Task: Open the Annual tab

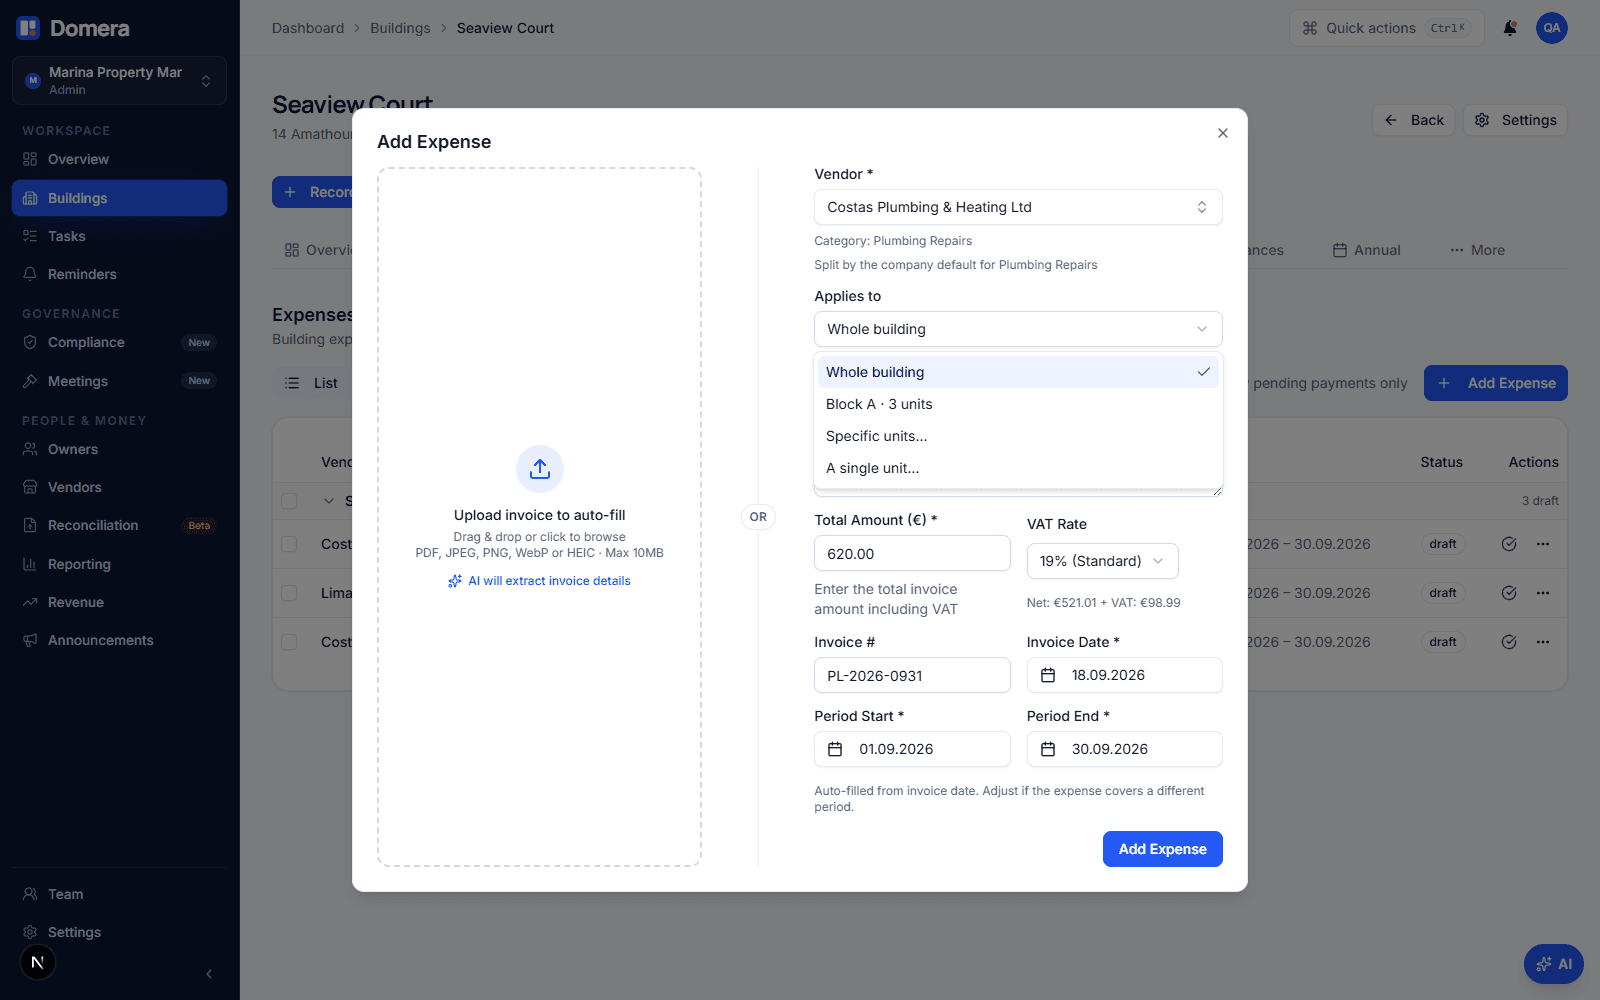Action: coord(1366,250)
